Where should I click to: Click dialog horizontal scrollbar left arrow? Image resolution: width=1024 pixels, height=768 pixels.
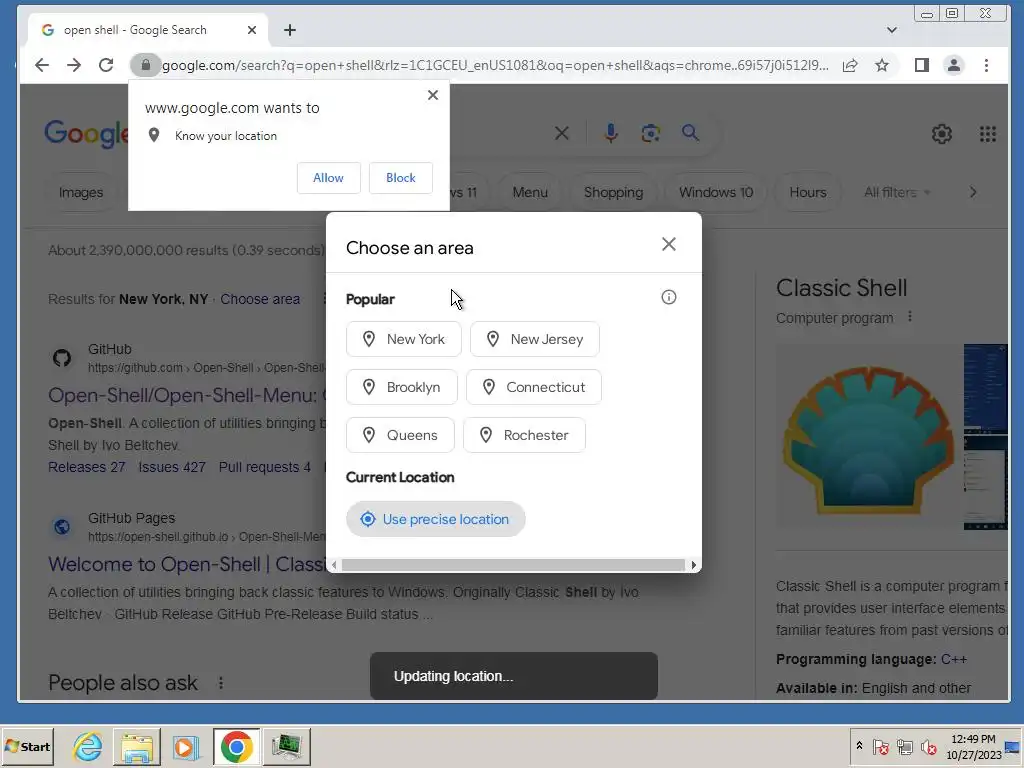pos(334,565)
